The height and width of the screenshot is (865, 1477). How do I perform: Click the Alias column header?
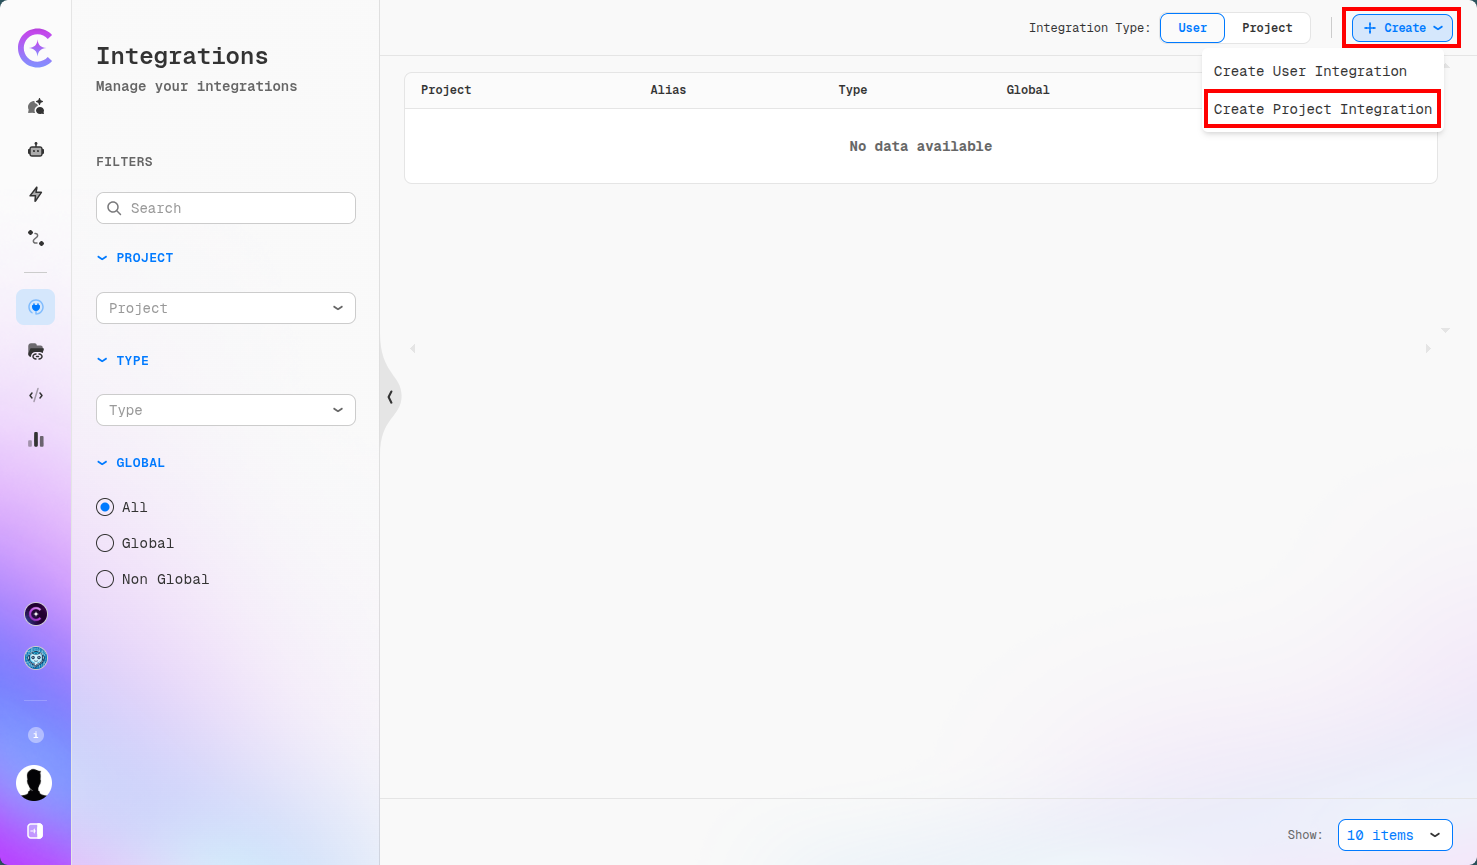668,90
